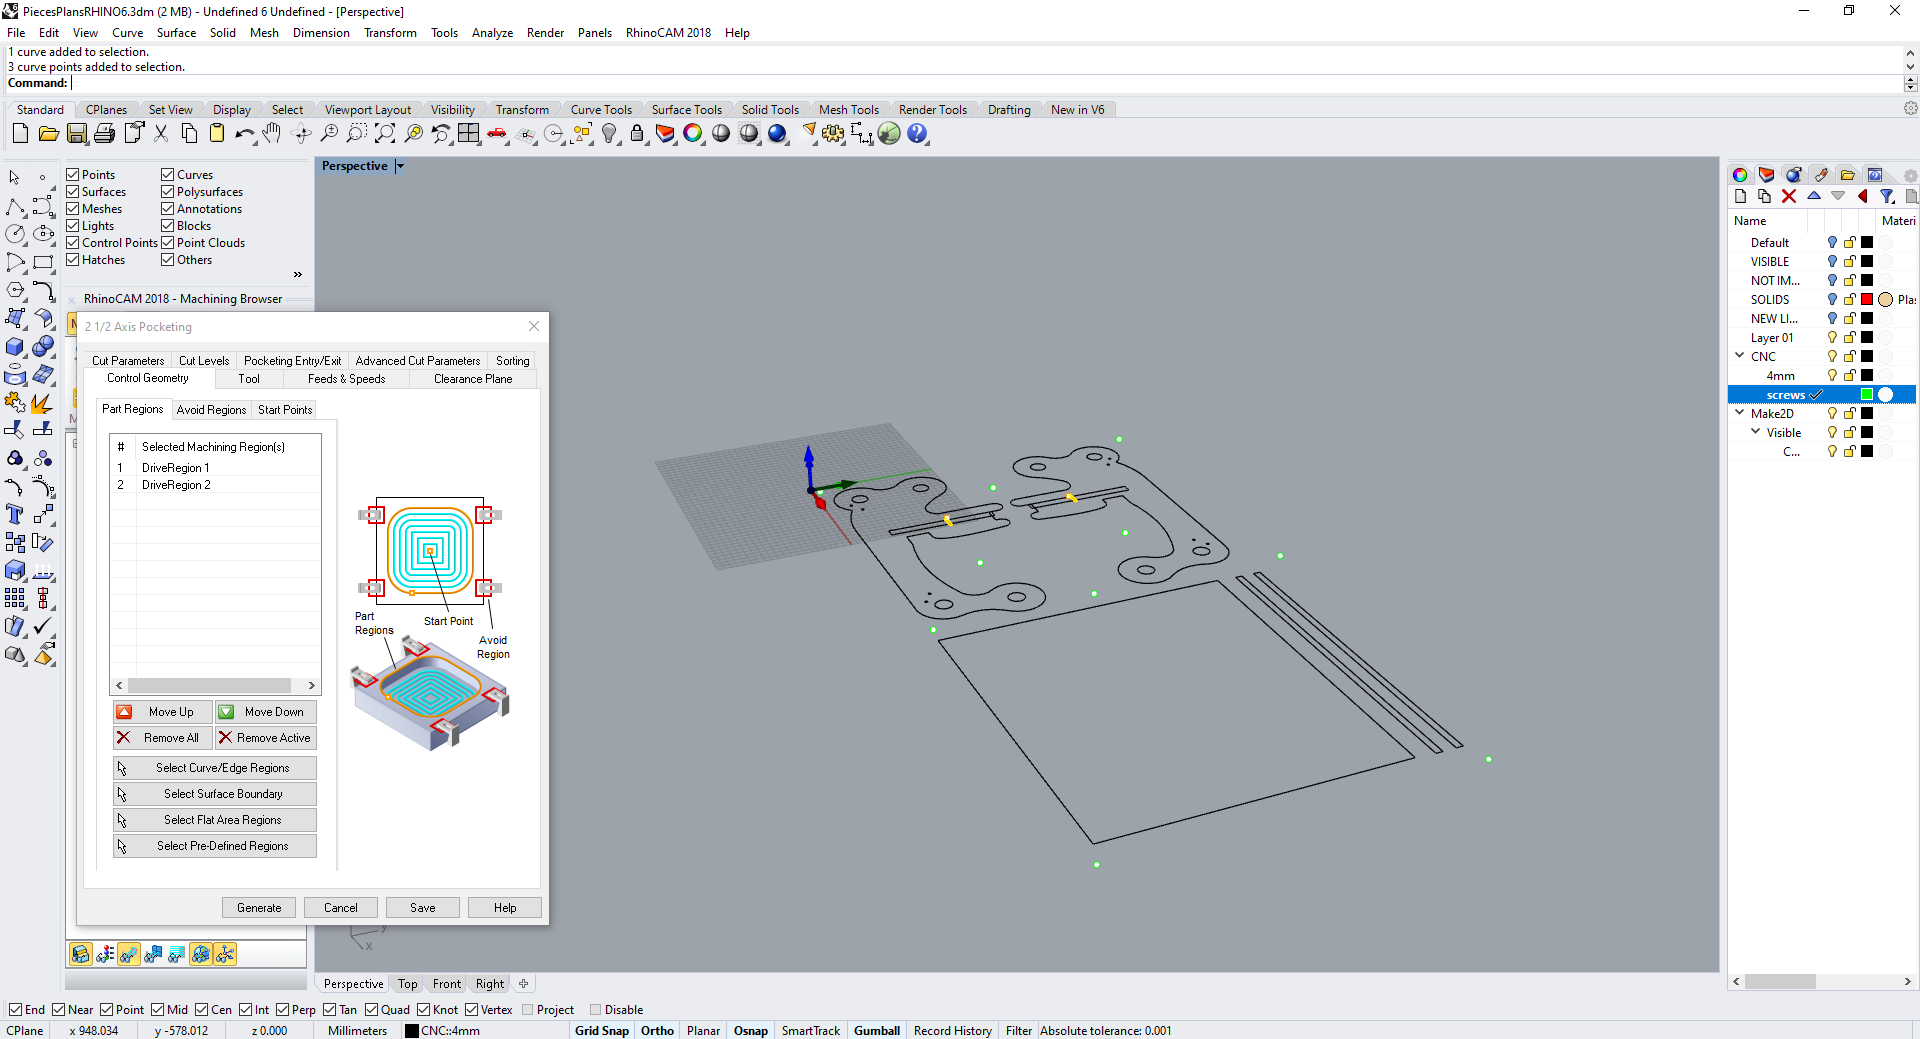Click the New file icon in toolbar

click(x=20, y=133)
